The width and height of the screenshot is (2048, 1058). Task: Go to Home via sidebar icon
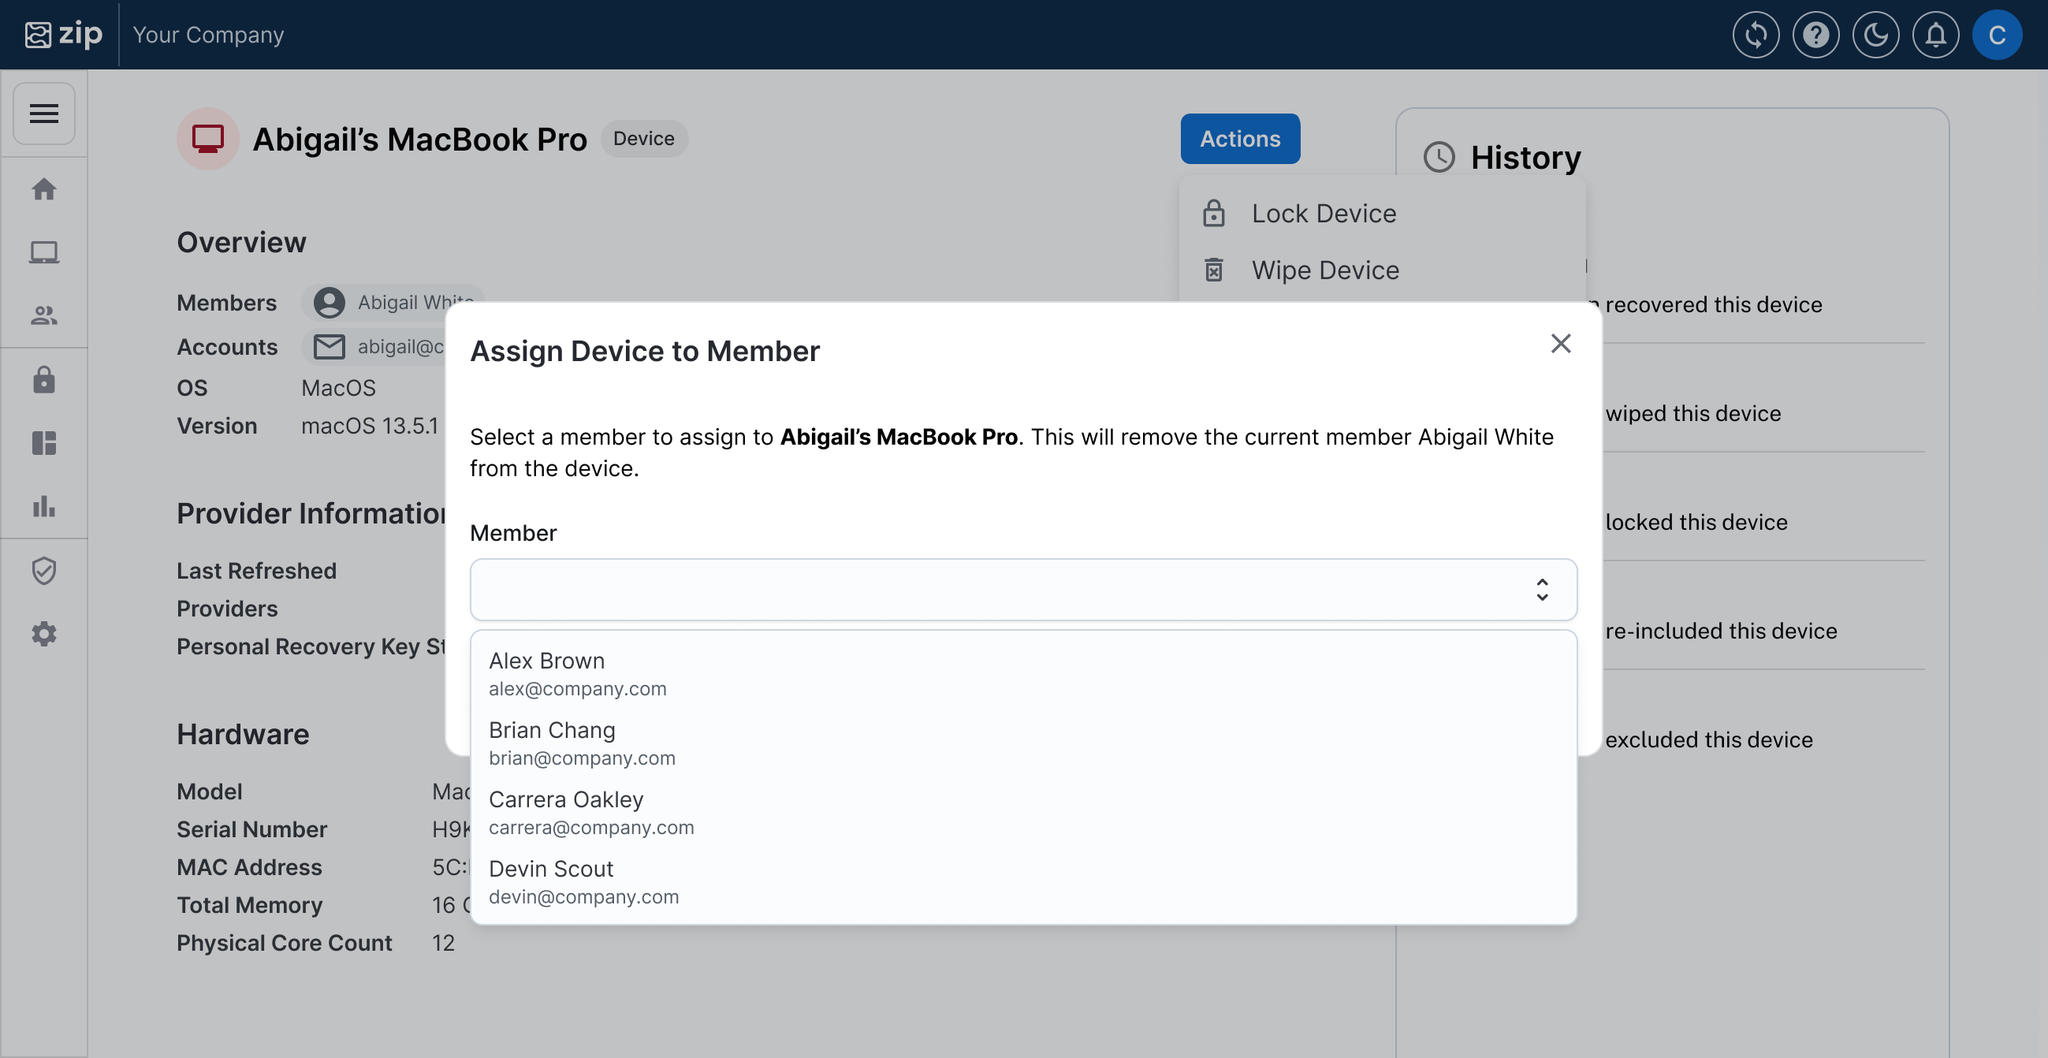point(44,189)
